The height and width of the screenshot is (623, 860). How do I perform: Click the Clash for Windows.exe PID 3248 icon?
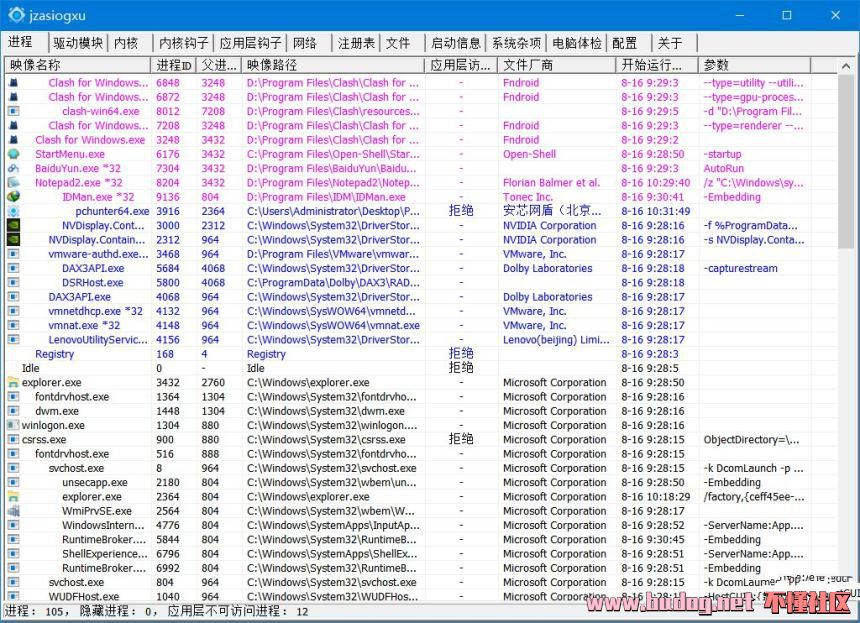click(x=13, y=140)
